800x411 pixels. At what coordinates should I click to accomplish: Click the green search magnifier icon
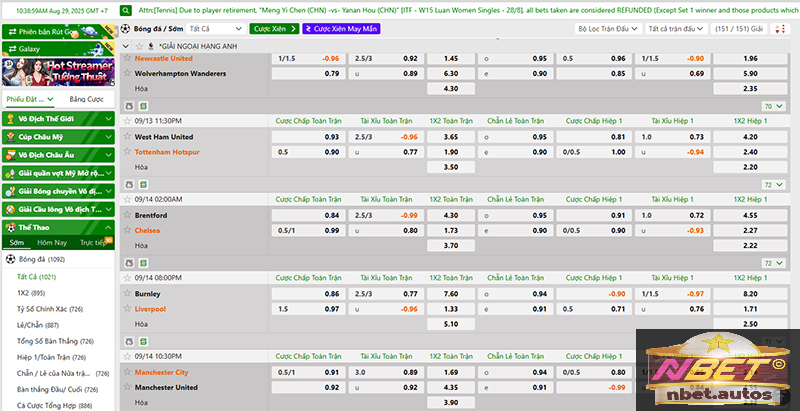pos(125,11)
